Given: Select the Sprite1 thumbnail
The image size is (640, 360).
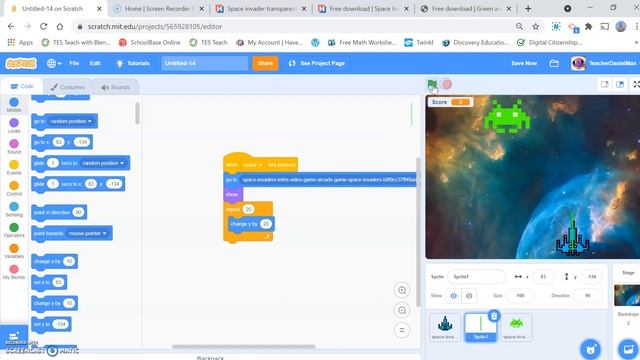Looking at the screenshot, I should coord(480,327).
